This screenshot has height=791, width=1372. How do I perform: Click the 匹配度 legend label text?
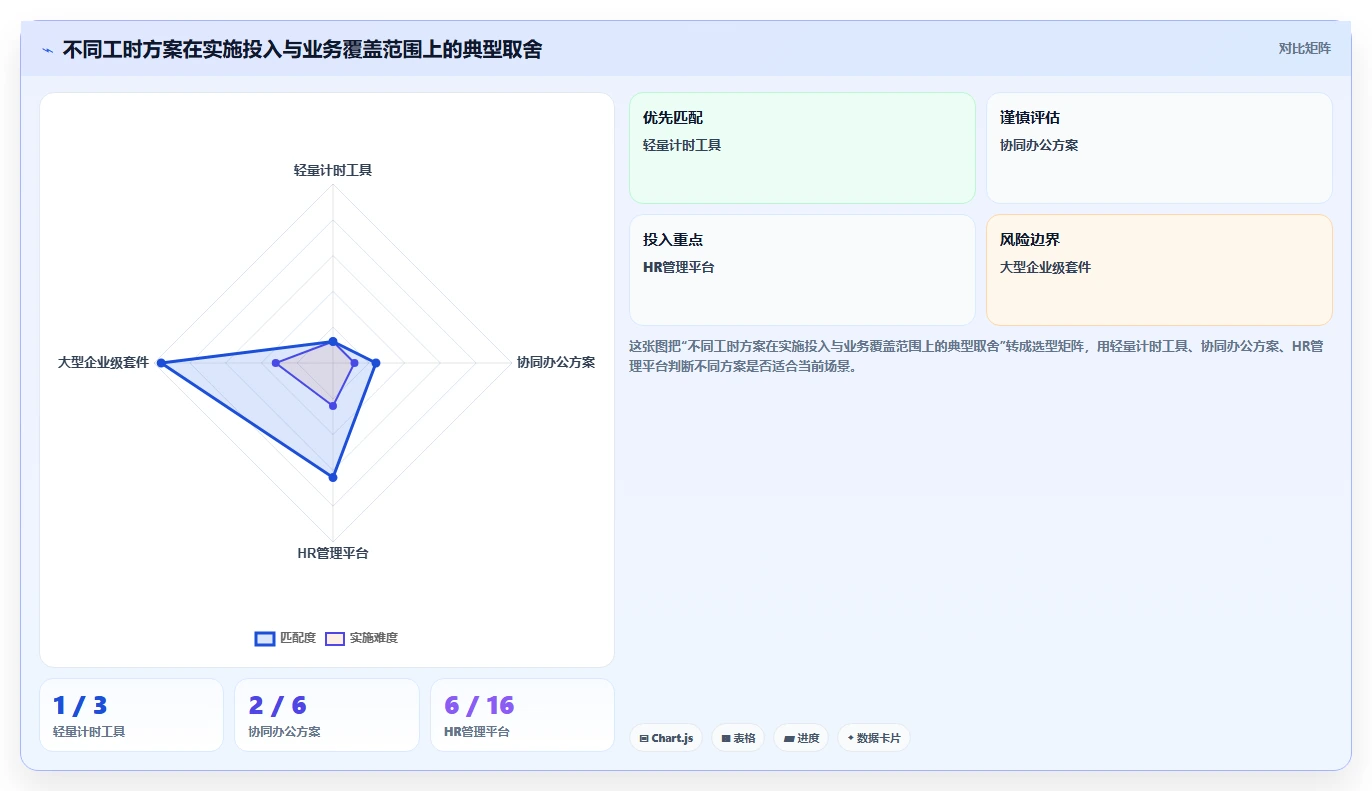click(298, 638)
